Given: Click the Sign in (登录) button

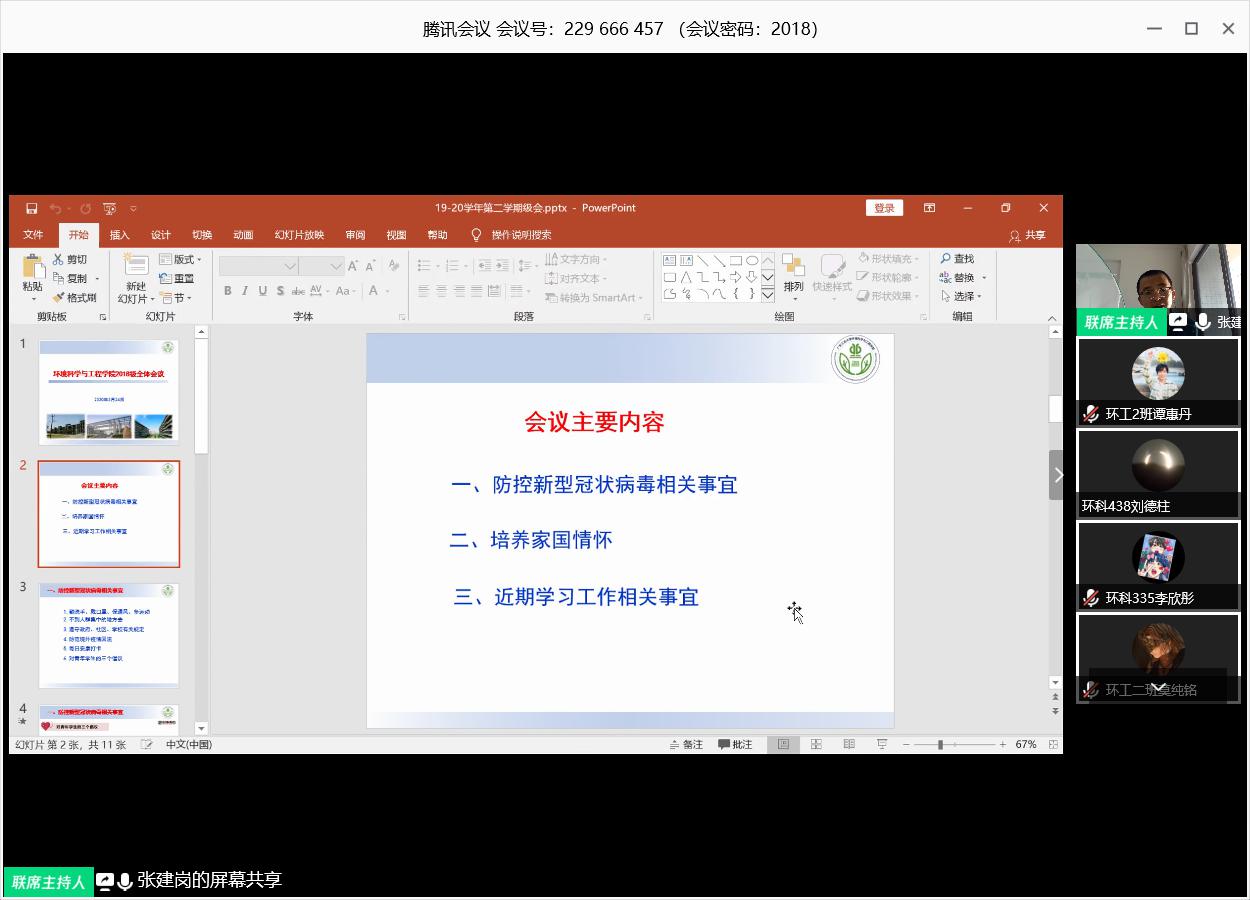Looking at the screenshot, I should pyautogui.click(x=884, y=208).
